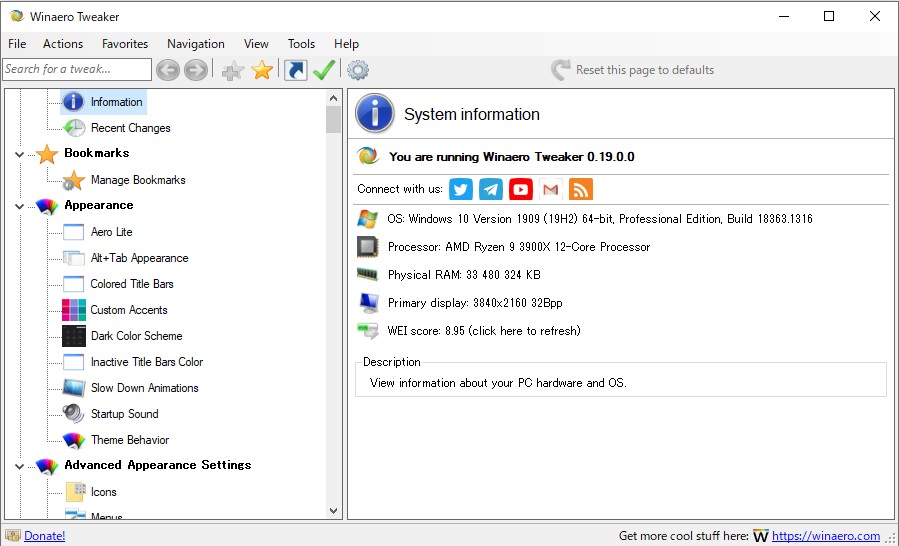Select Inactive Title Bars Color tweak
The height and width of the screenshot is (546, 899).
147,362
